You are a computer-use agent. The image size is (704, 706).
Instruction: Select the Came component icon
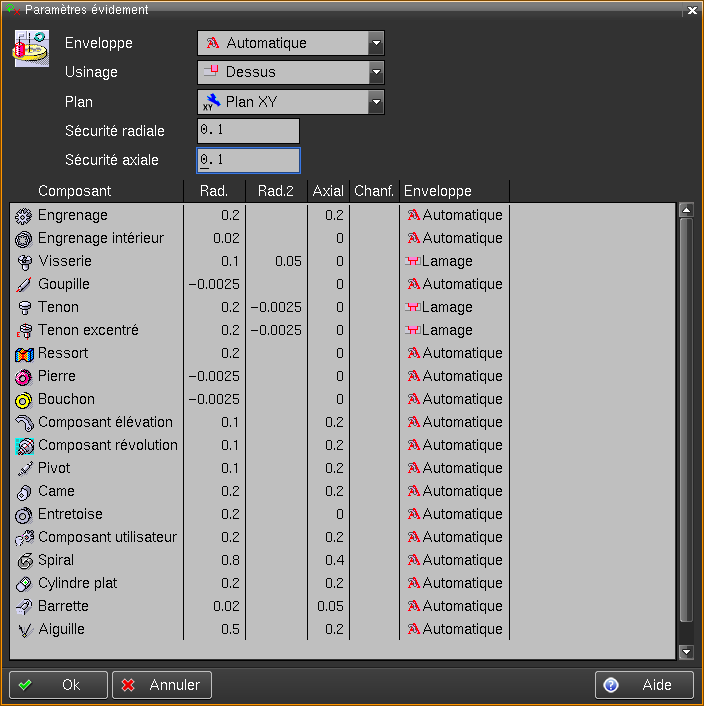pyautogui.click(x=23, y=492)
